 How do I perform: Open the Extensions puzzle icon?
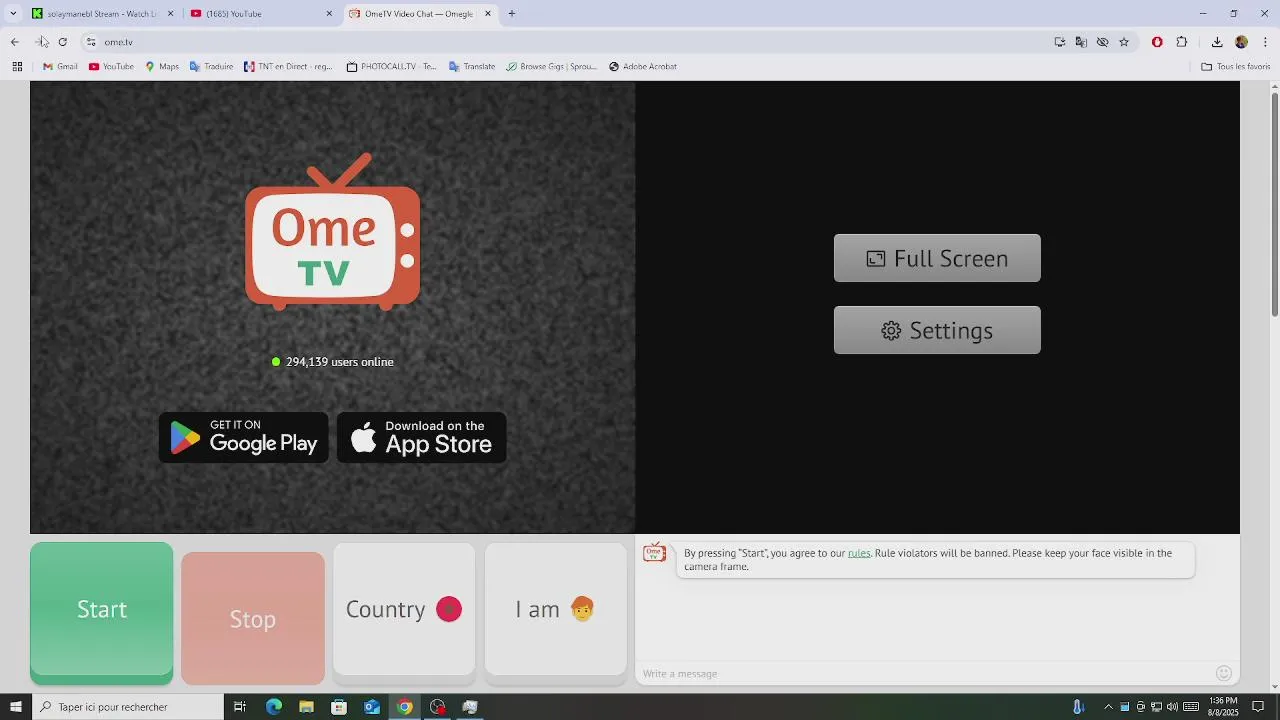(1182, 42)
